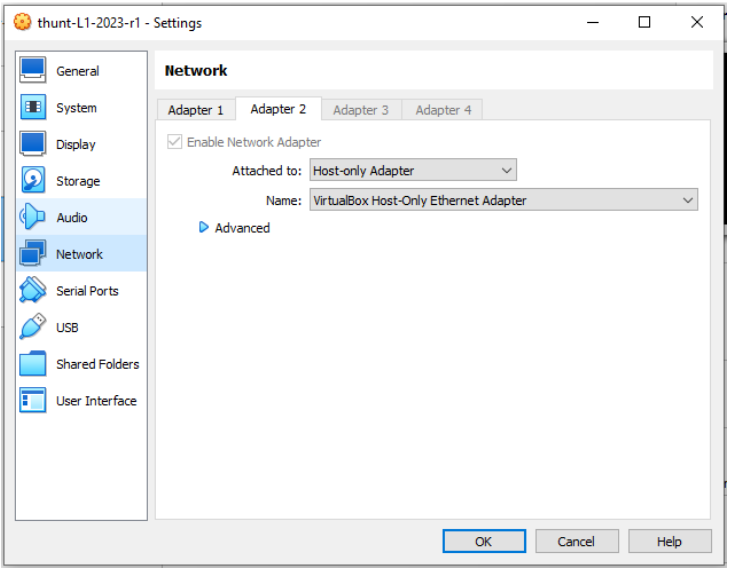Image resolution: width=729 pixels, height=573 pixels.
Task: Go to the System category label
Action: [x=76, y=108]
